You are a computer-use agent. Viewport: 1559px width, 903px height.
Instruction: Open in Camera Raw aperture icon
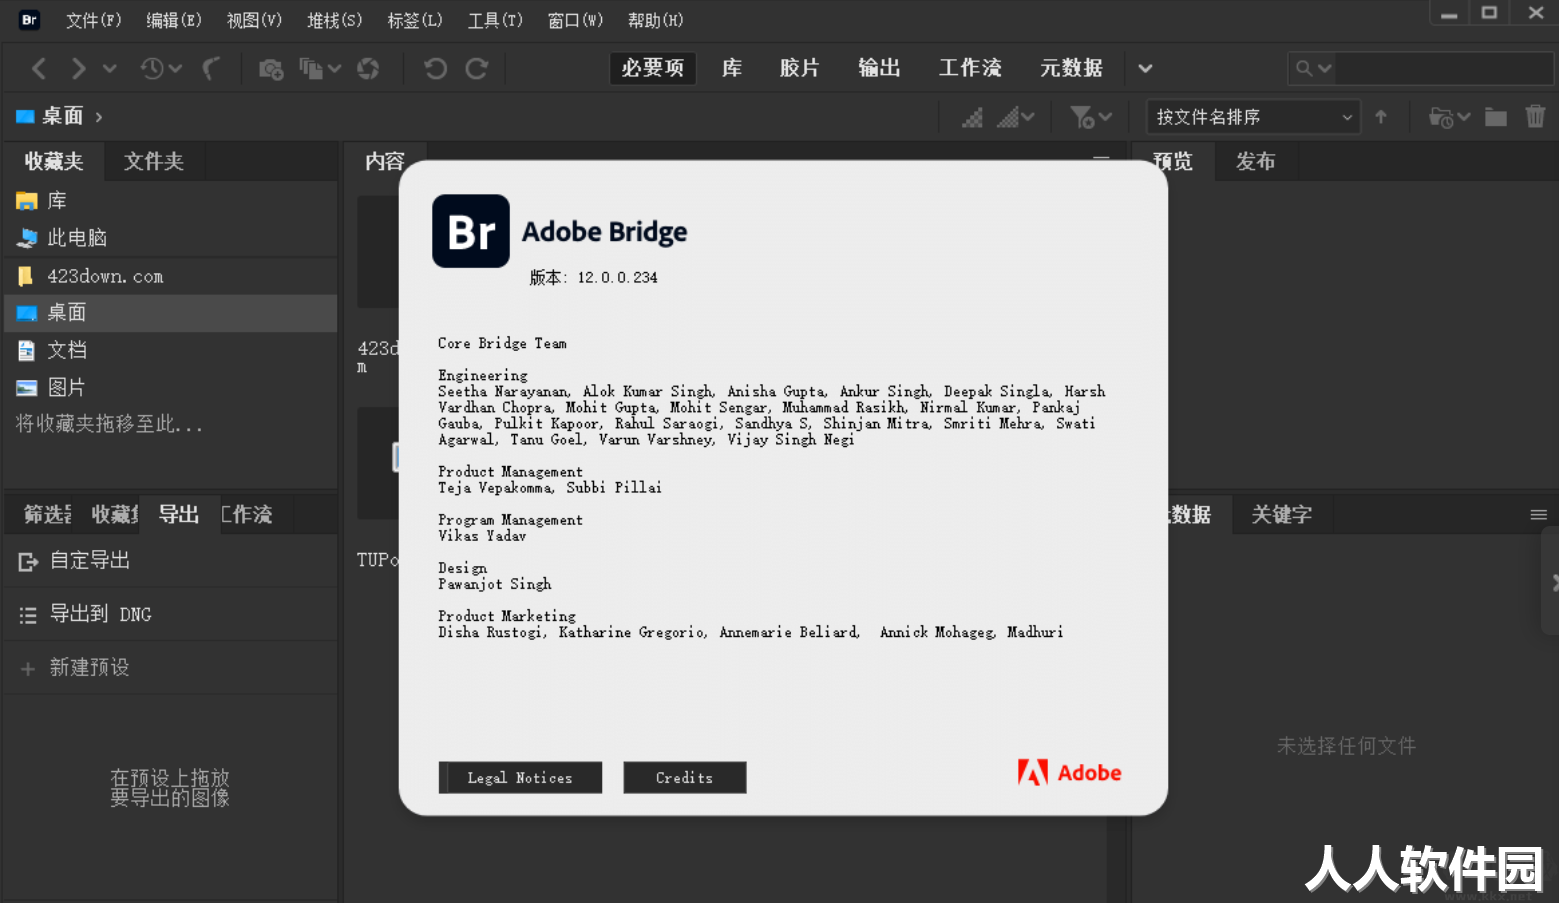click(368, 68)
